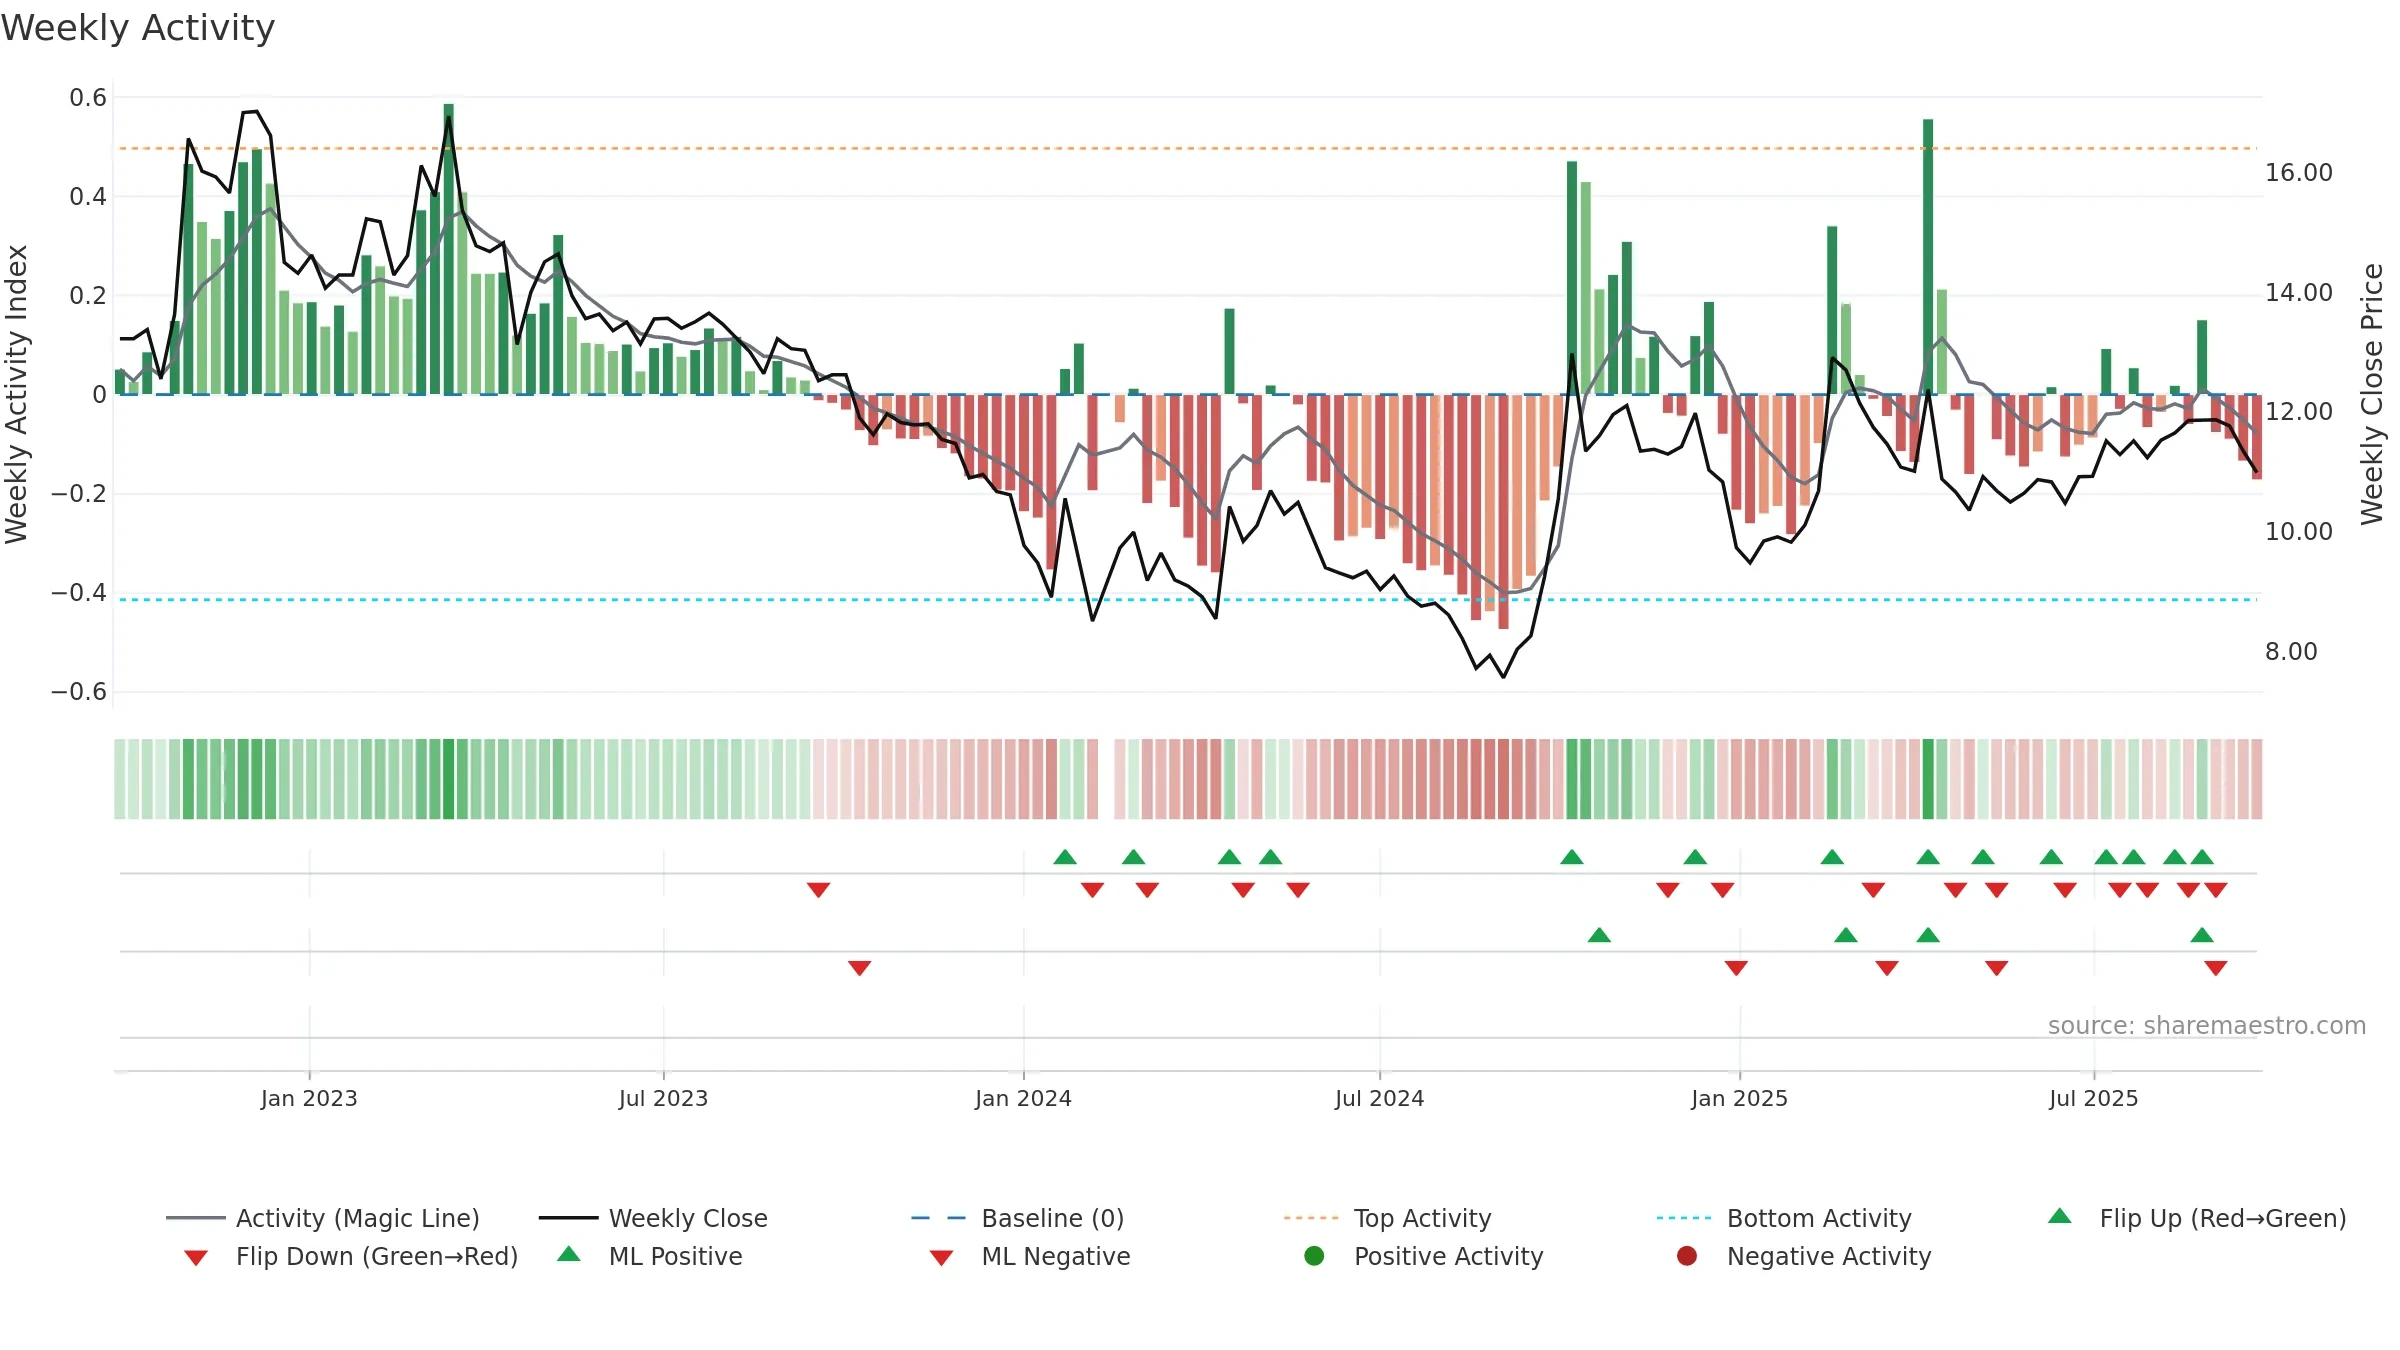Click the Positive Activity legend entry
2400x1350 pixels.
[x=1424, y=1256]
